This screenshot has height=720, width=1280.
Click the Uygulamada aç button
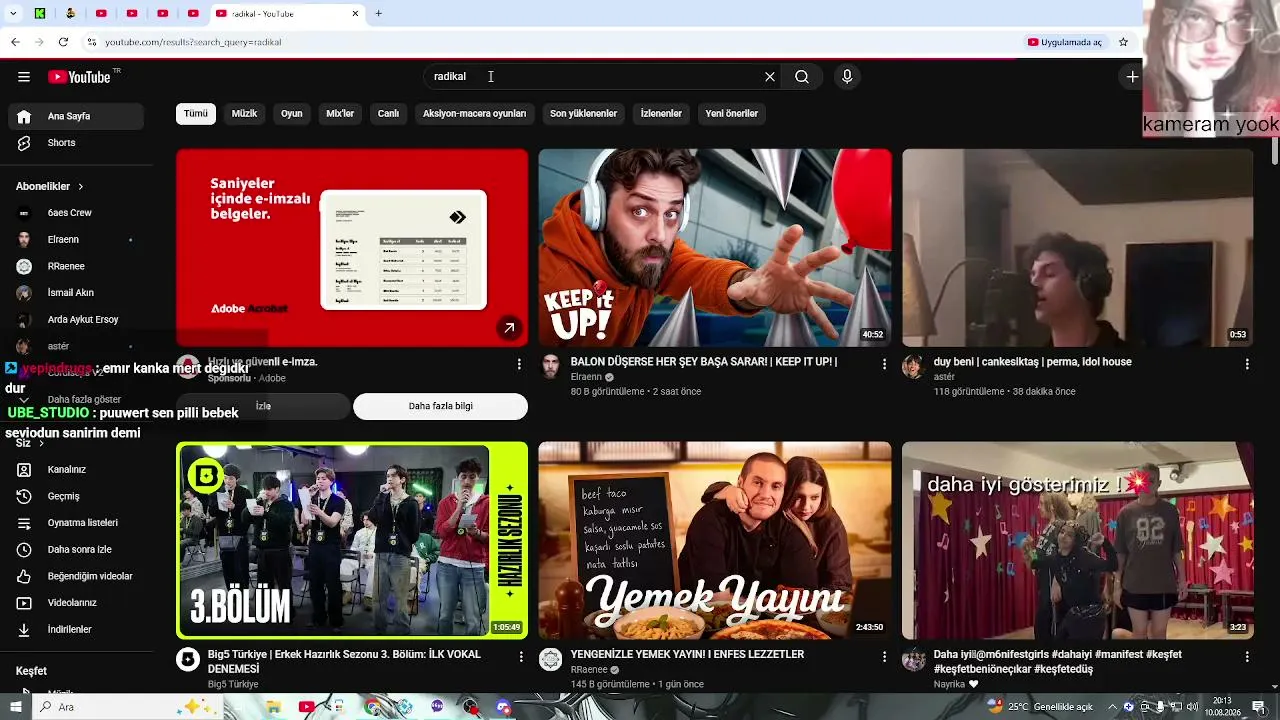coord(1065,42)
